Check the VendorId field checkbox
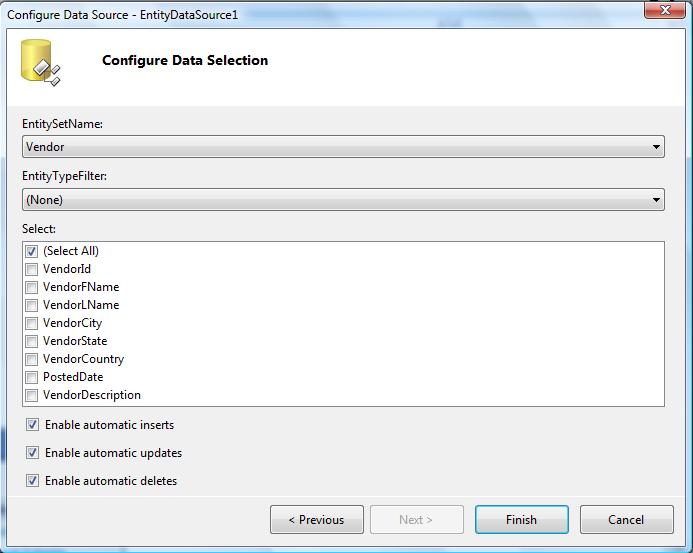The image size is (693, 553). click(x=31, y=269)
